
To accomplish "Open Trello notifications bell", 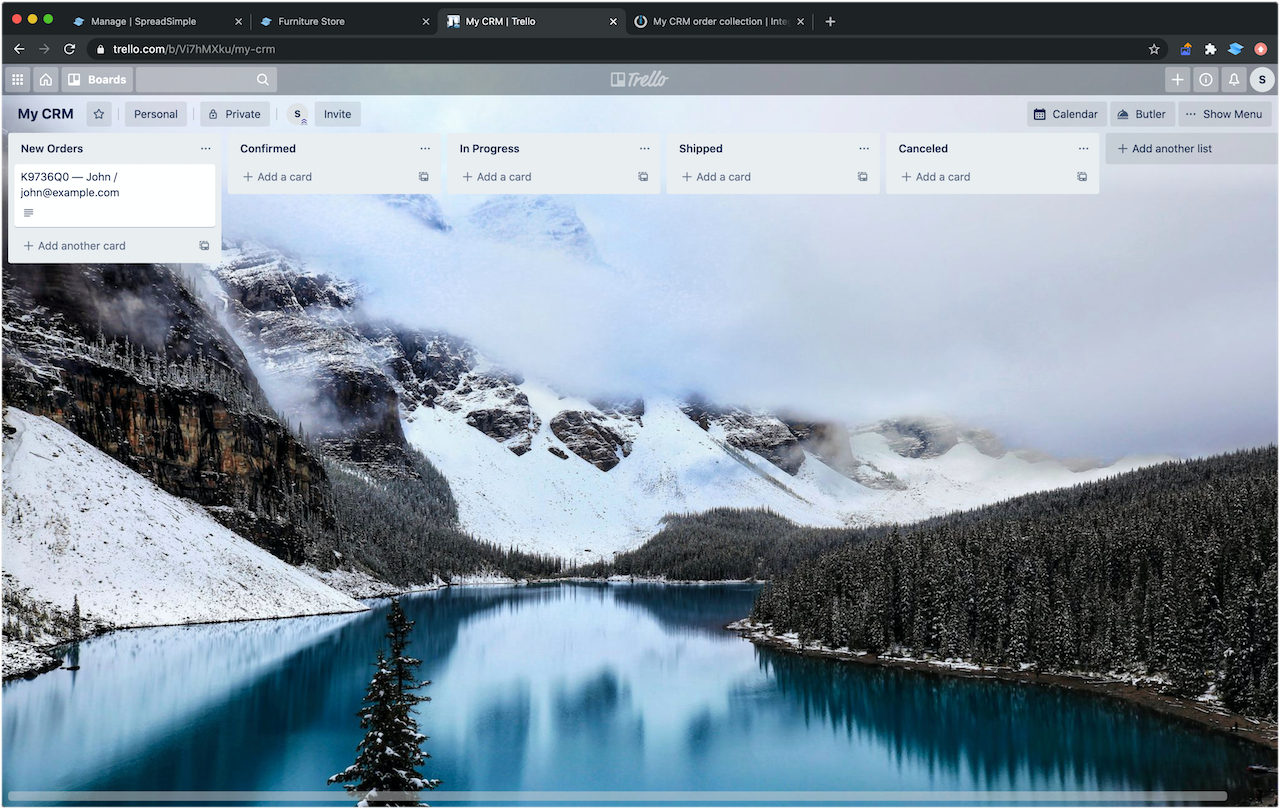I will [1233, 79].
